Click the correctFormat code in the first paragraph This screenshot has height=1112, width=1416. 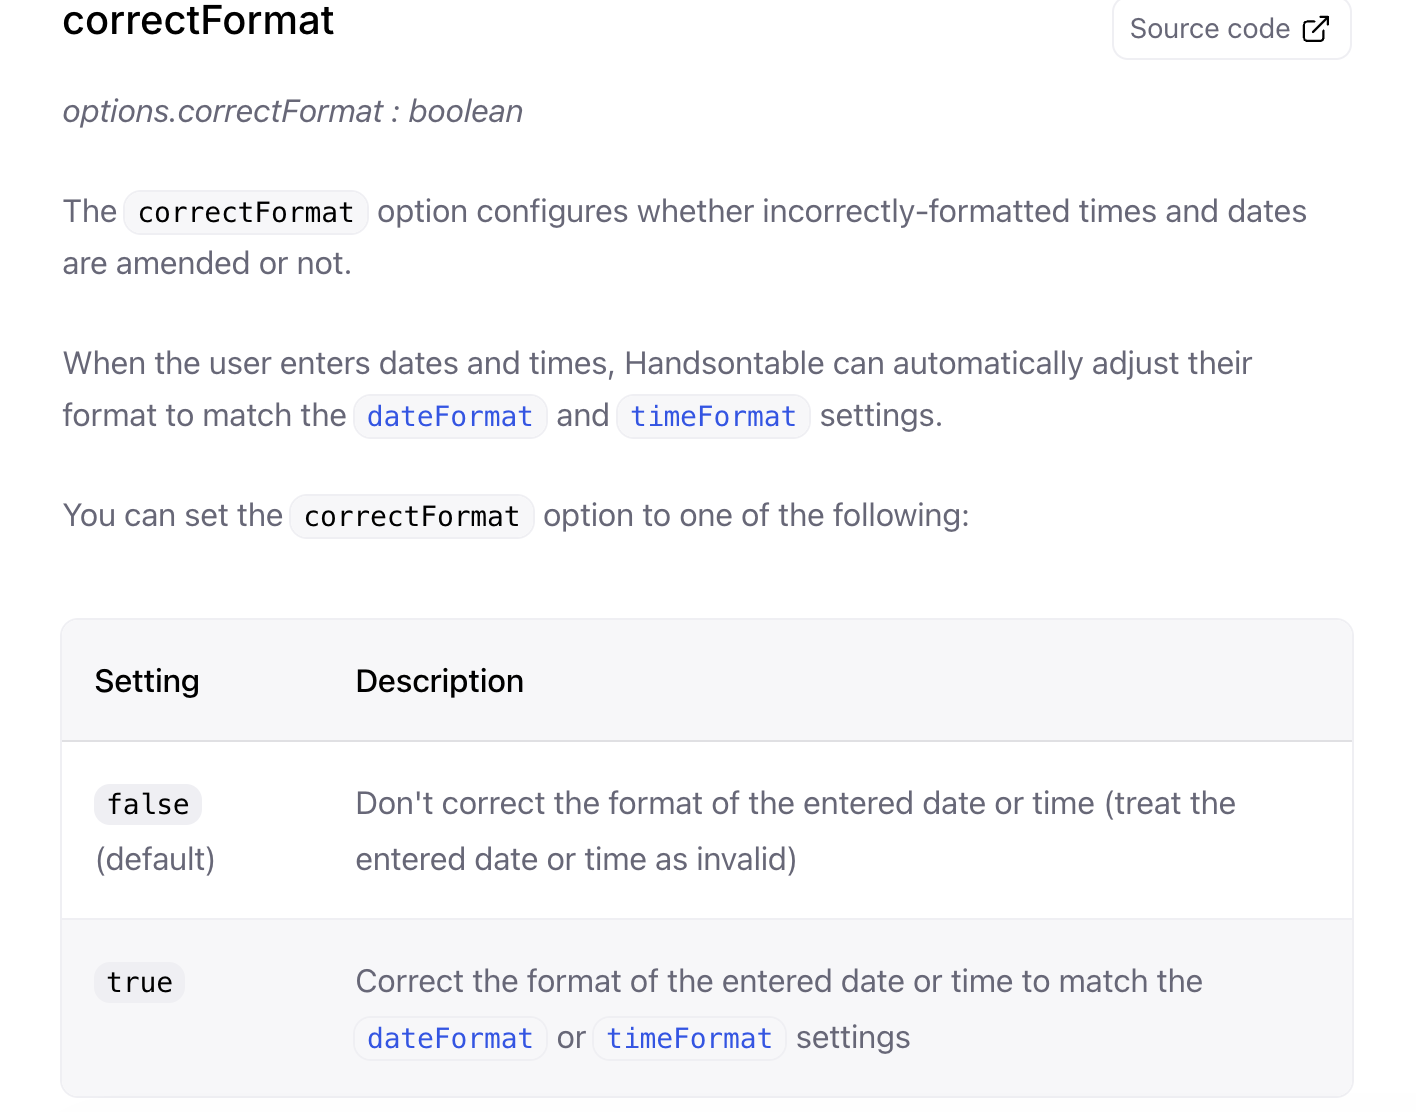(x=246, y=212)
